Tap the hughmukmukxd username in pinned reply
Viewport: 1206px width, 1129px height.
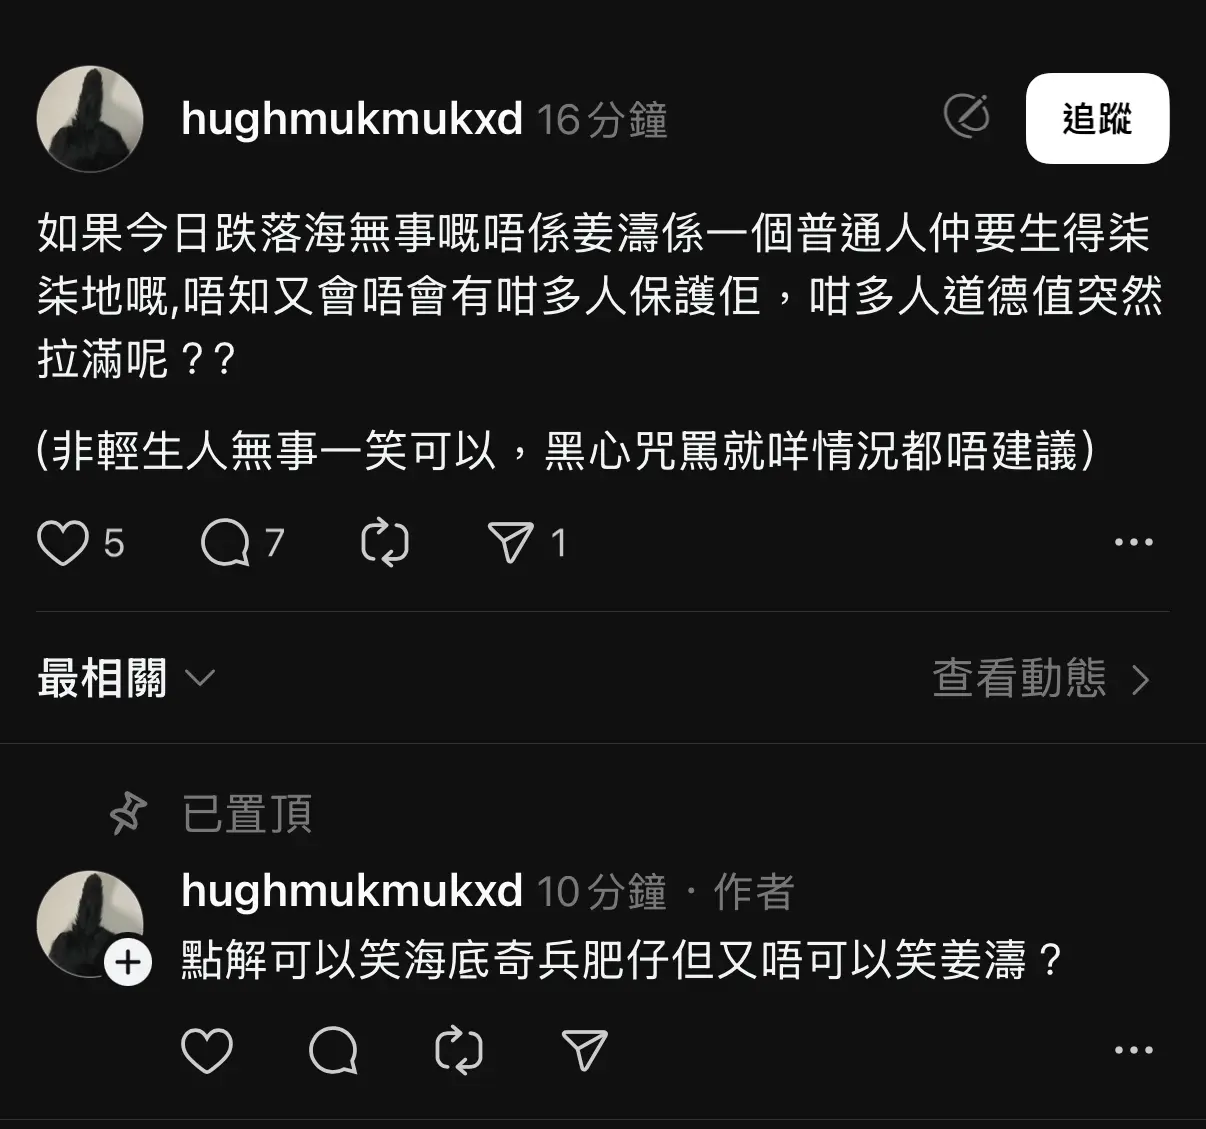(x=352, y=890)
